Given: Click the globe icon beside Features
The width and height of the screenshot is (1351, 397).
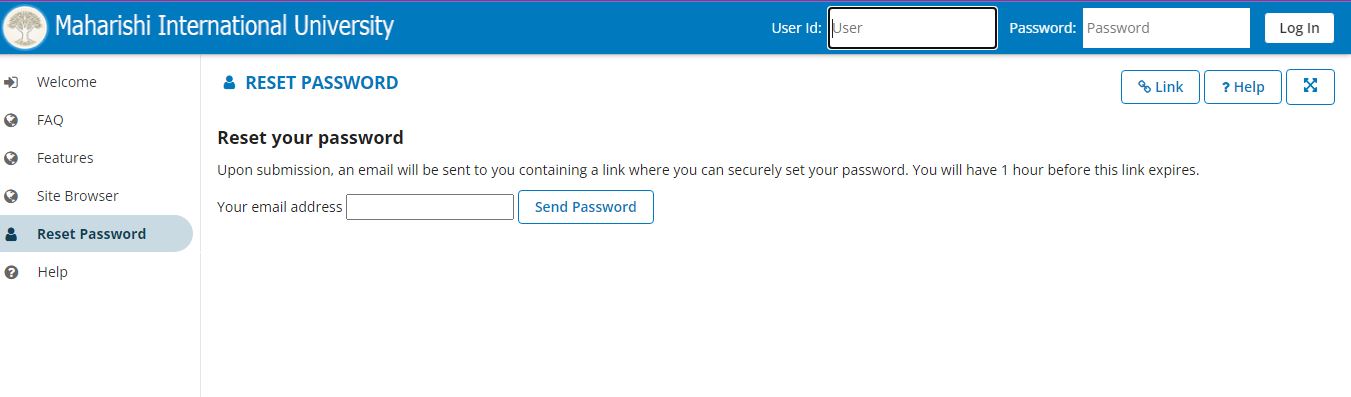Looking at the screenshot, I should coord(11,158).
